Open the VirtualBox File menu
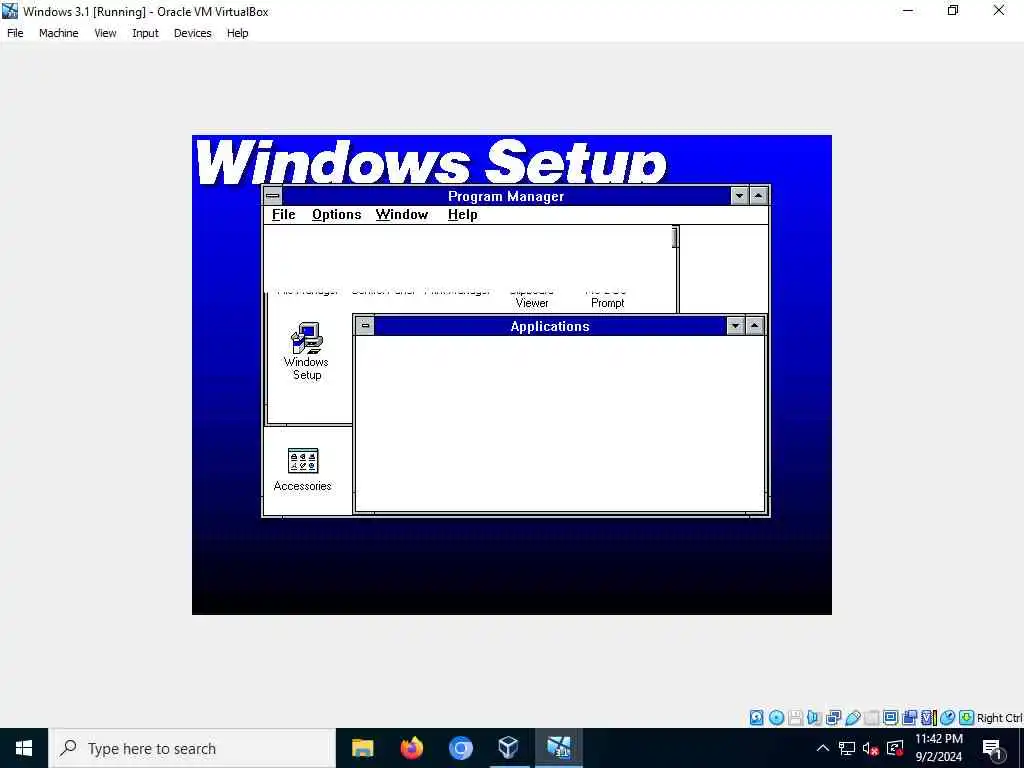 pos(15,33)
